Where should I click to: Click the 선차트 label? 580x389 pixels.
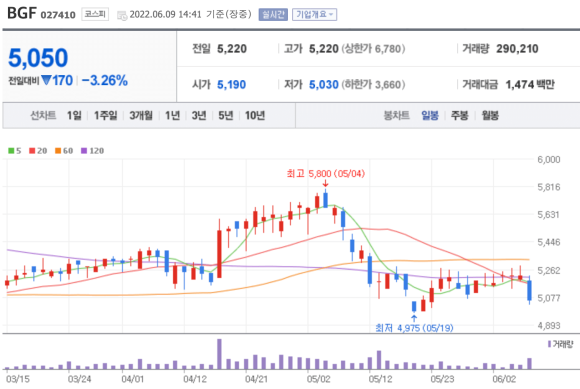pos(43,115)
